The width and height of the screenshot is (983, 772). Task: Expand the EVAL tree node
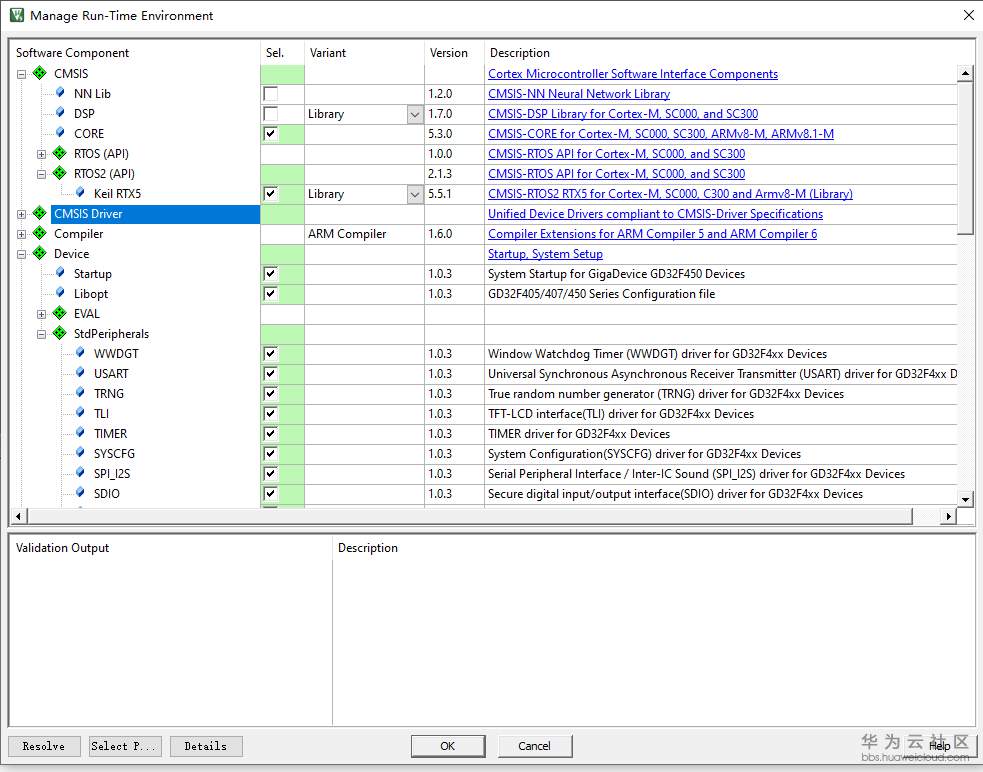click(41, 314)
